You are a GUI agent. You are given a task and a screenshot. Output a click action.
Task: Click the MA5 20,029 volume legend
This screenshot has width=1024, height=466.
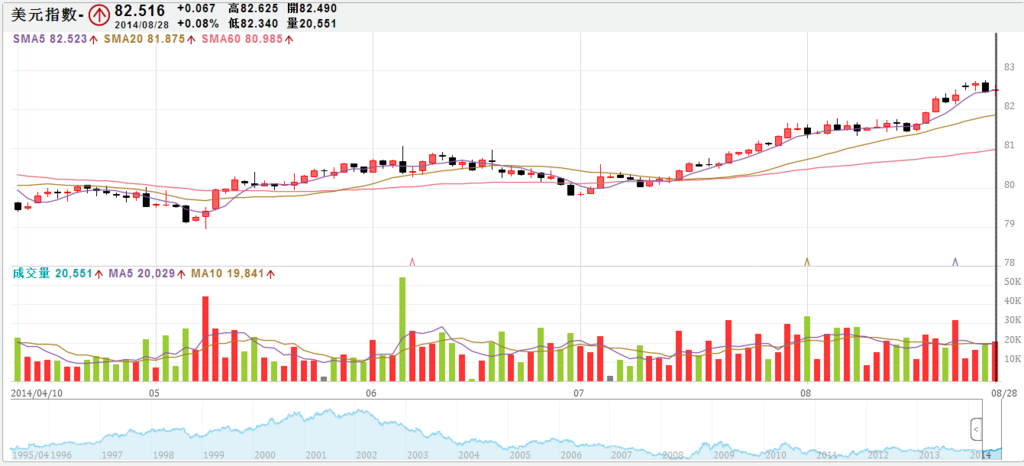(142, 274)
